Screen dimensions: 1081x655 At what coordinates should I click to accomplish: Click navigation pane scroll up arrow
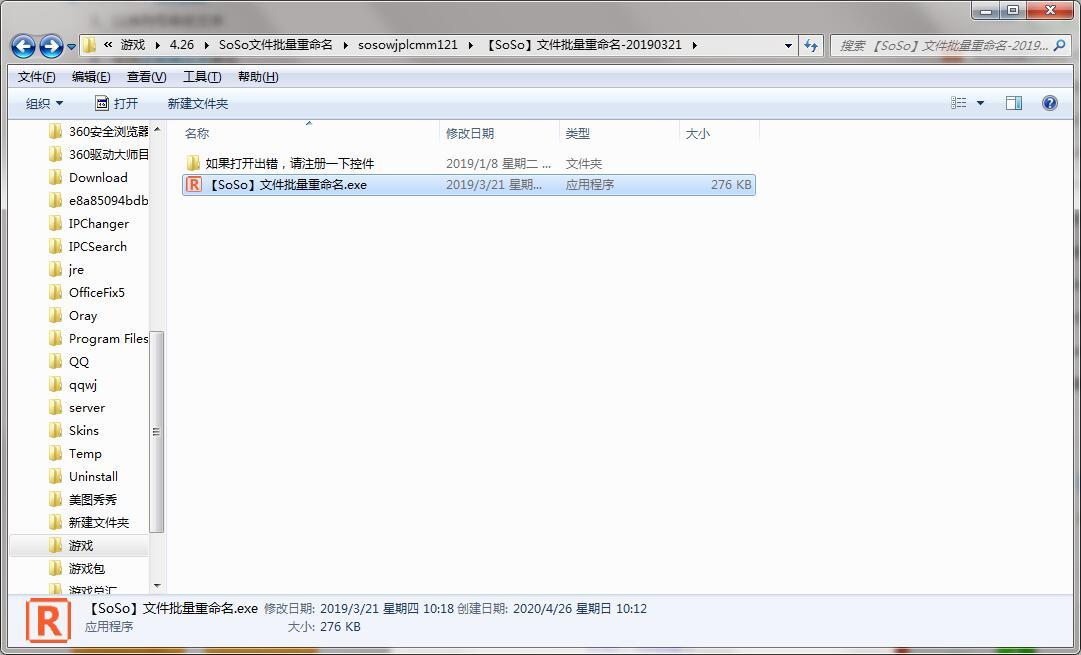click(156, 130)
